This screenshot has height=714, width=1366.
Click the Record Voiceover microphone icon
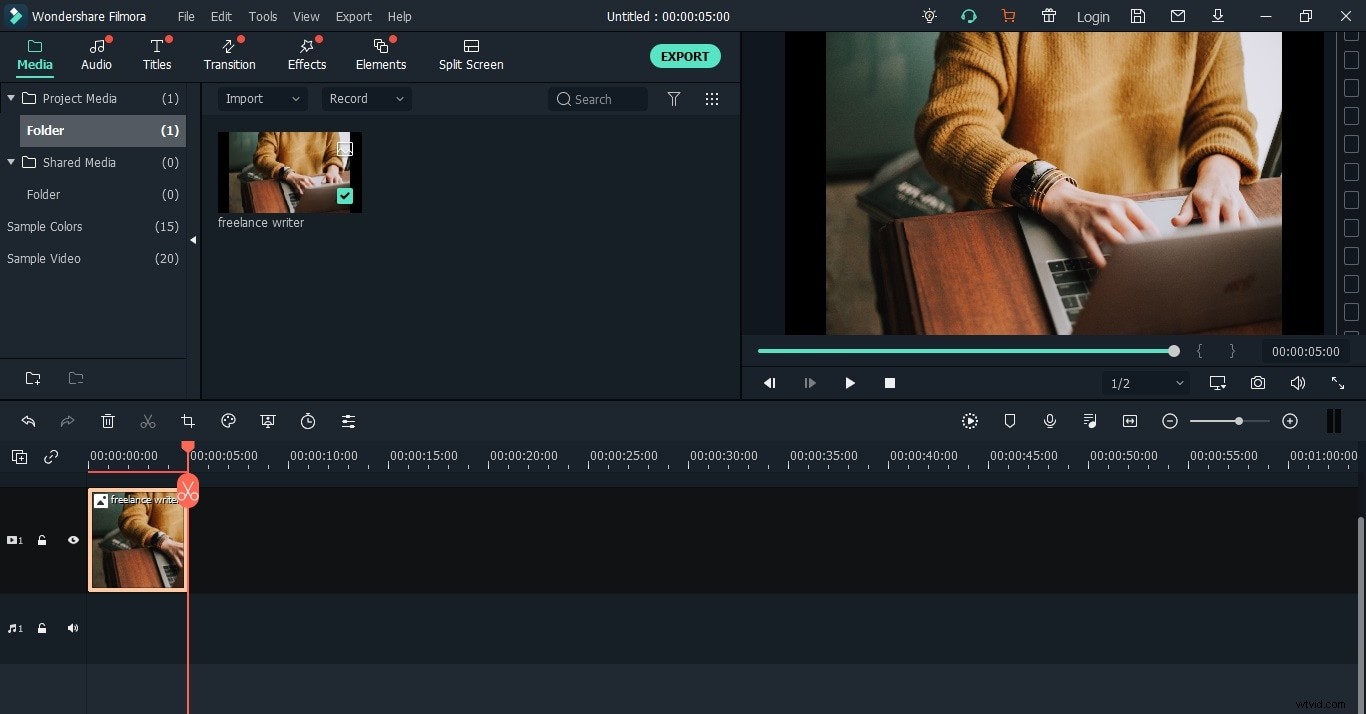(x=1050, y=421)
